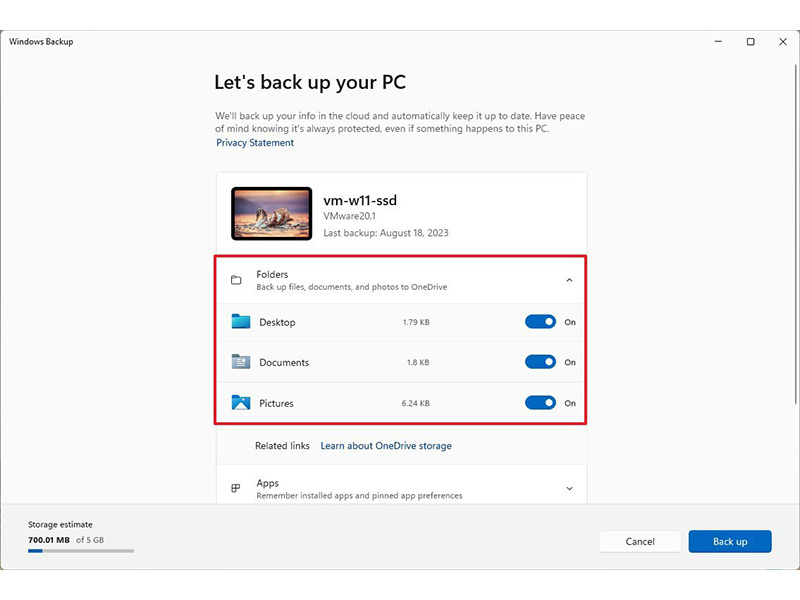Click the Desktop folder label
800x600 pixels.
click(x=277, y=322)
